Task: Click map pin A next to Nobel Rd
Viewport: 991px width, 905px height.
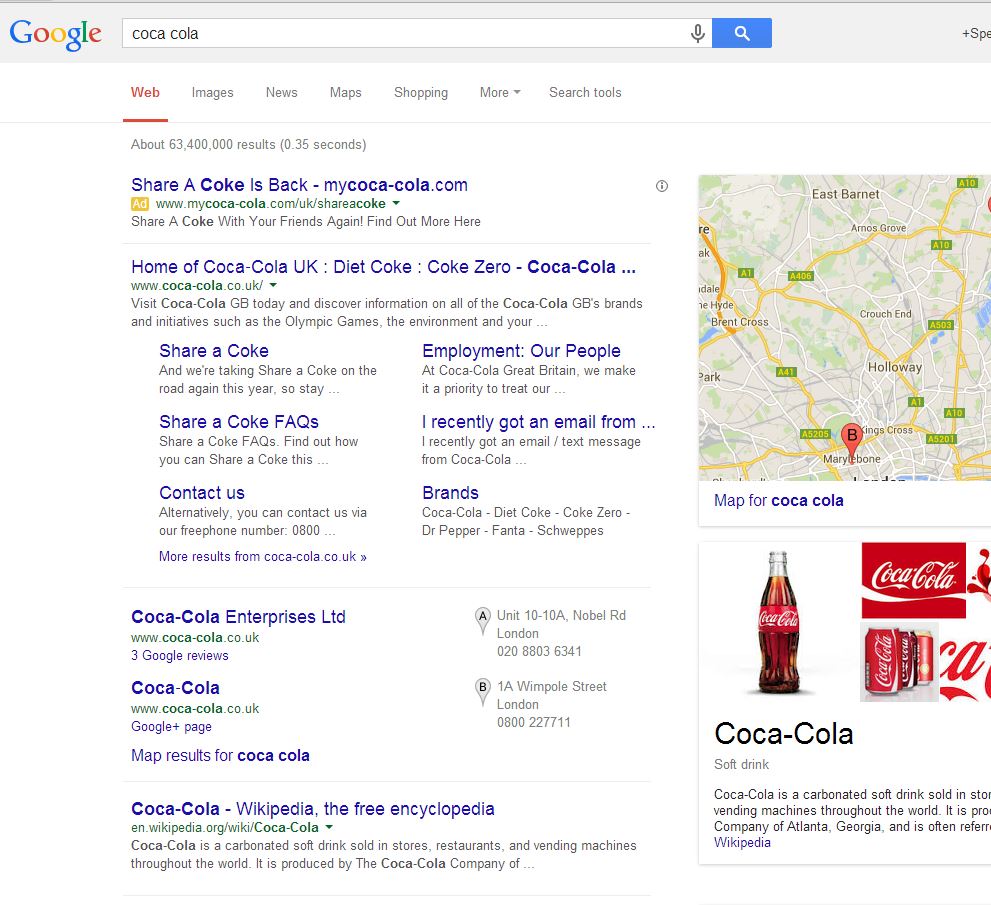Action: coord(483,621)
